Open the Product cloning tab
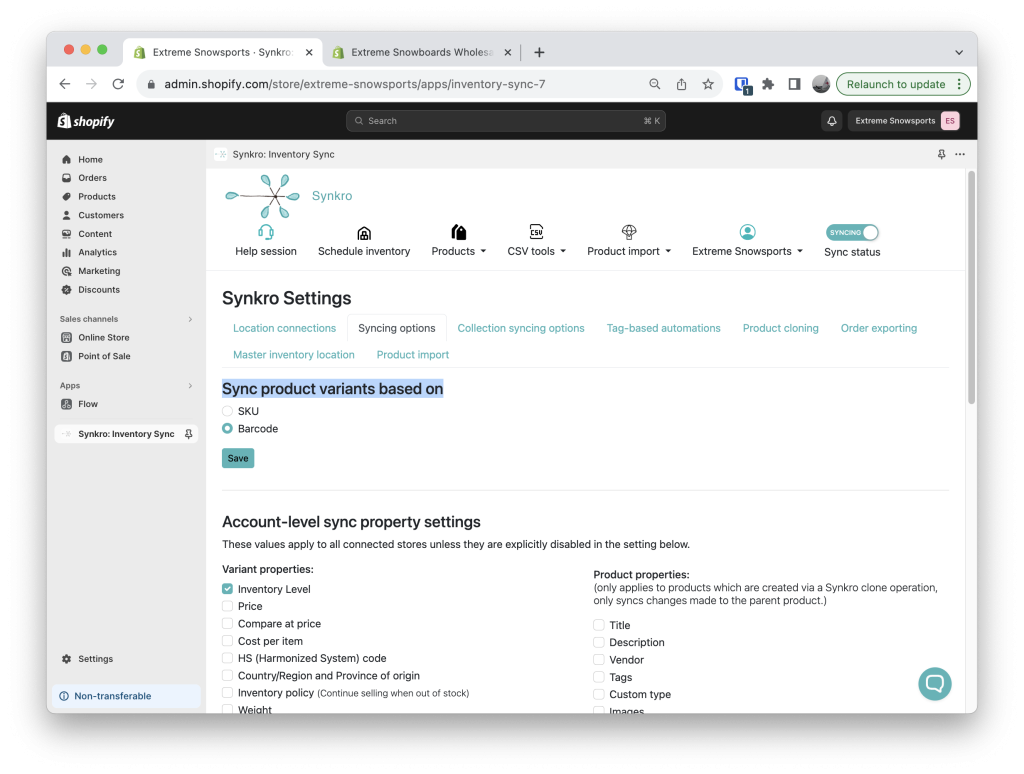This screenshot has width=1024, height=774. (780, 328)
